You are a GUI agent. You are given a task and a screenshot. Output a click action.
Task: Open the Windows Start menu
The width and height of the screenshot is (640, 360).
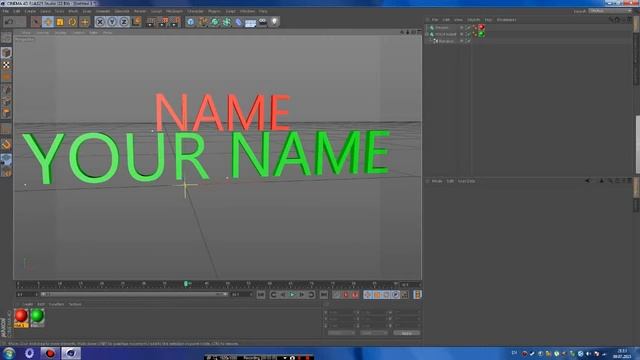tap(8, 353)
